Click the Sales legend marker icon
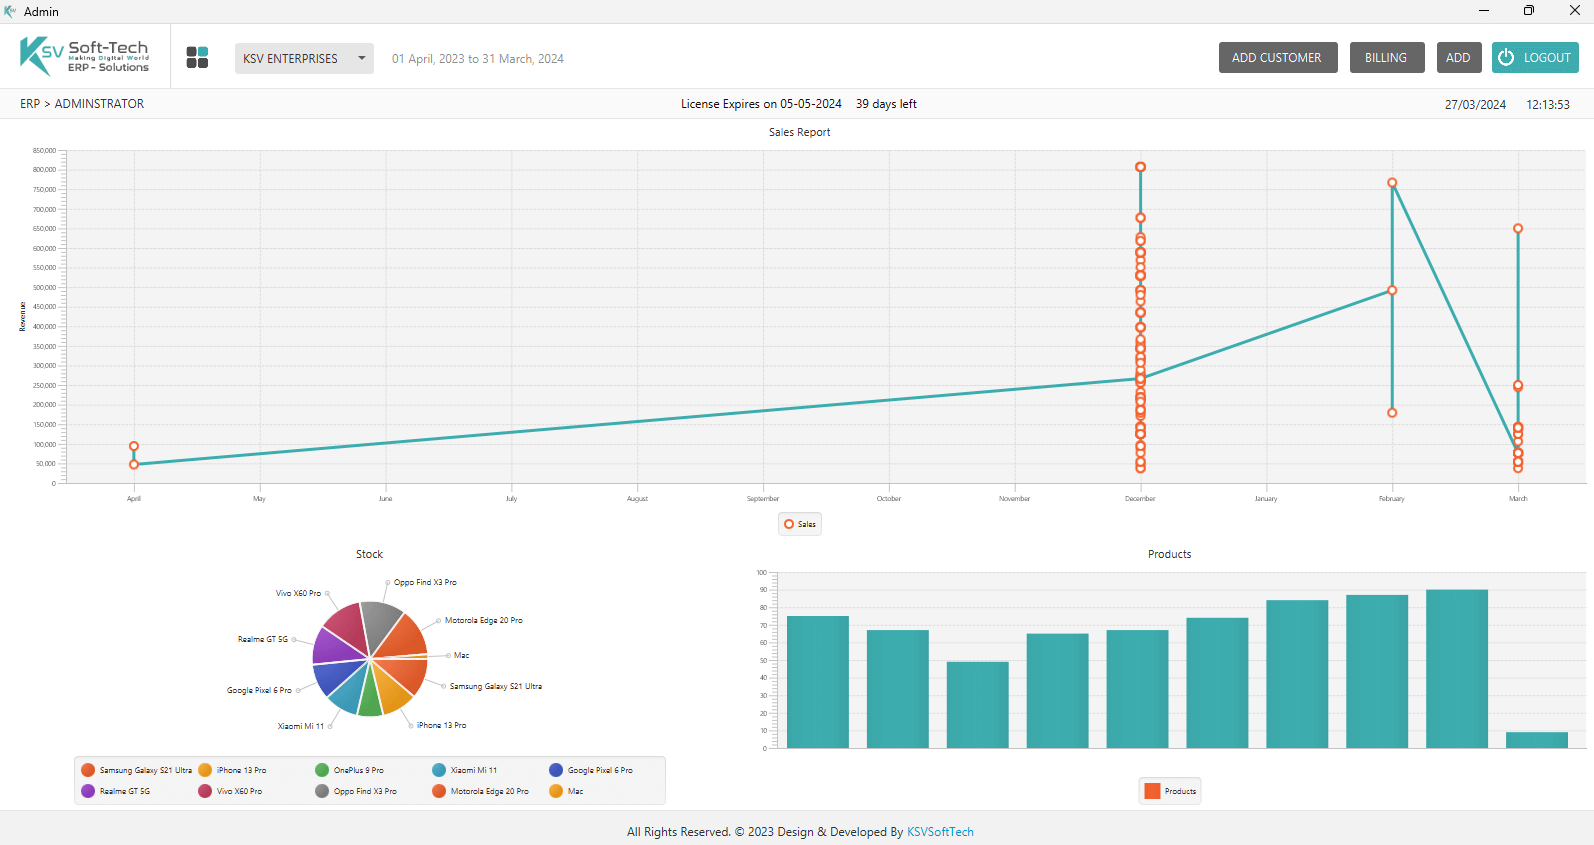 pyautogui.click(x=789, y=524)
